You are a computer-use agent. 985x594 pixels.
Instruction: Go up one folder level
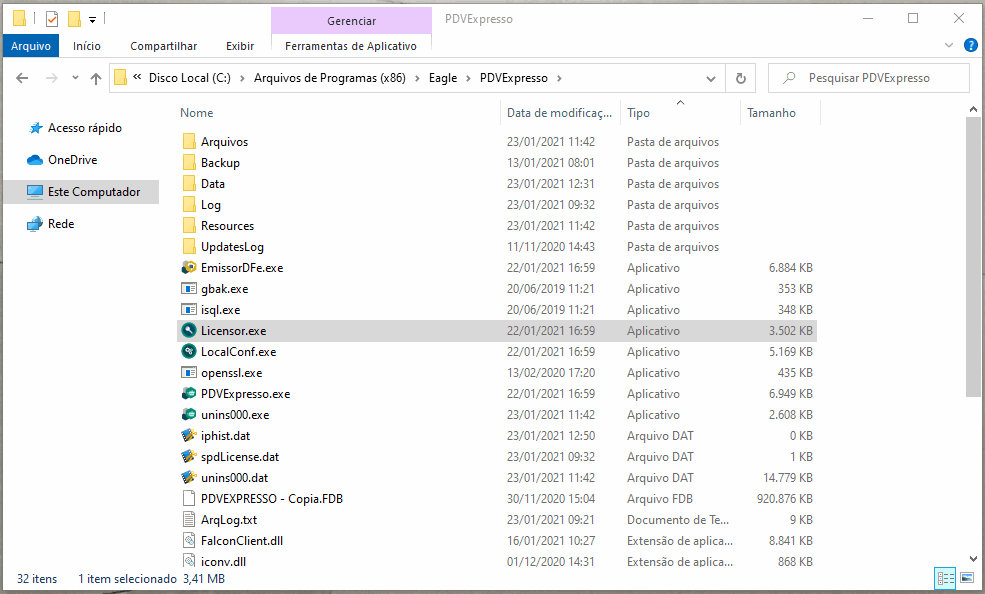click(95, 78)
